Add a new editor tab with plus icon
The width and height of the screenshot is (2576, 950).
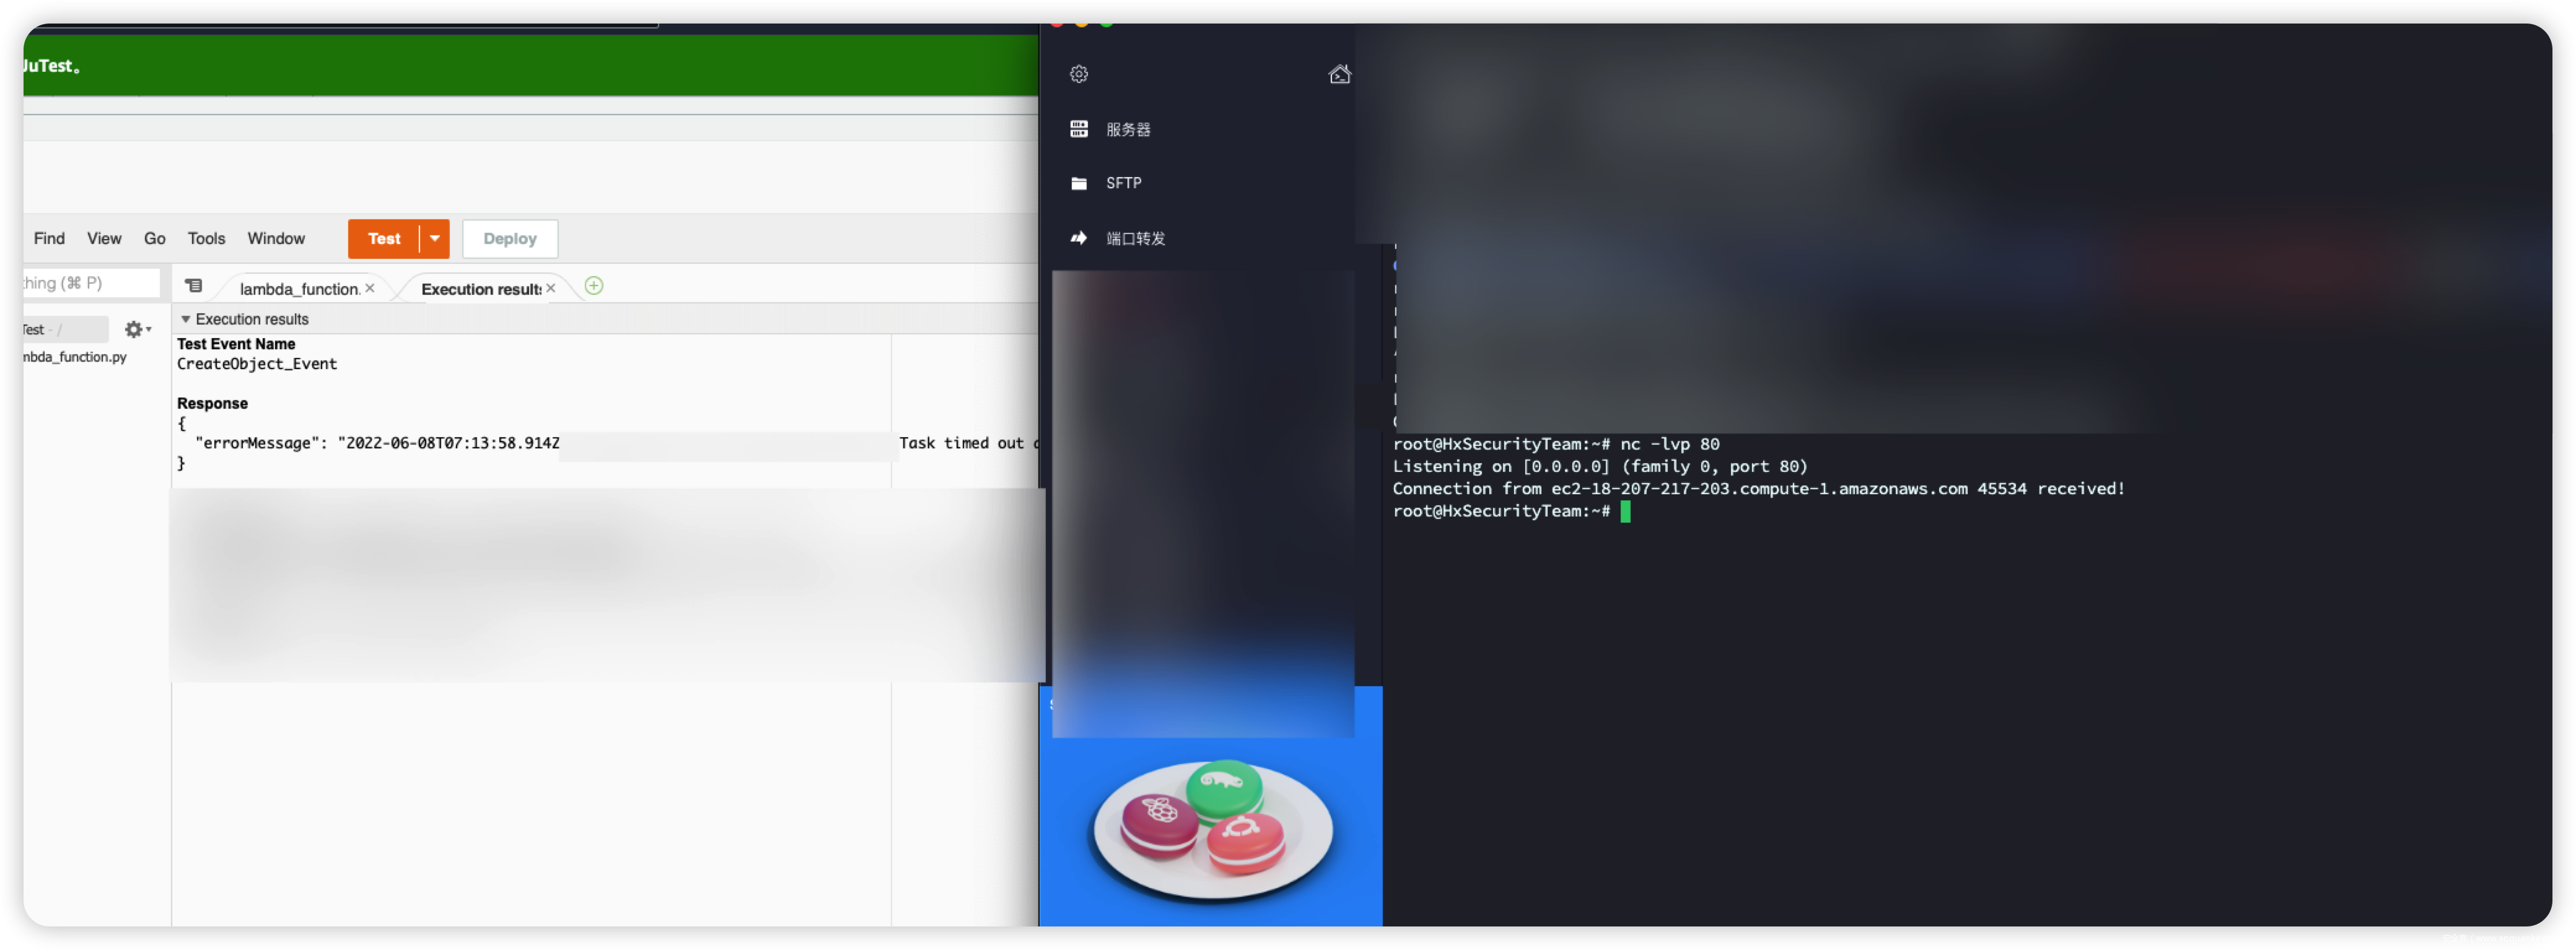(593, 286)
